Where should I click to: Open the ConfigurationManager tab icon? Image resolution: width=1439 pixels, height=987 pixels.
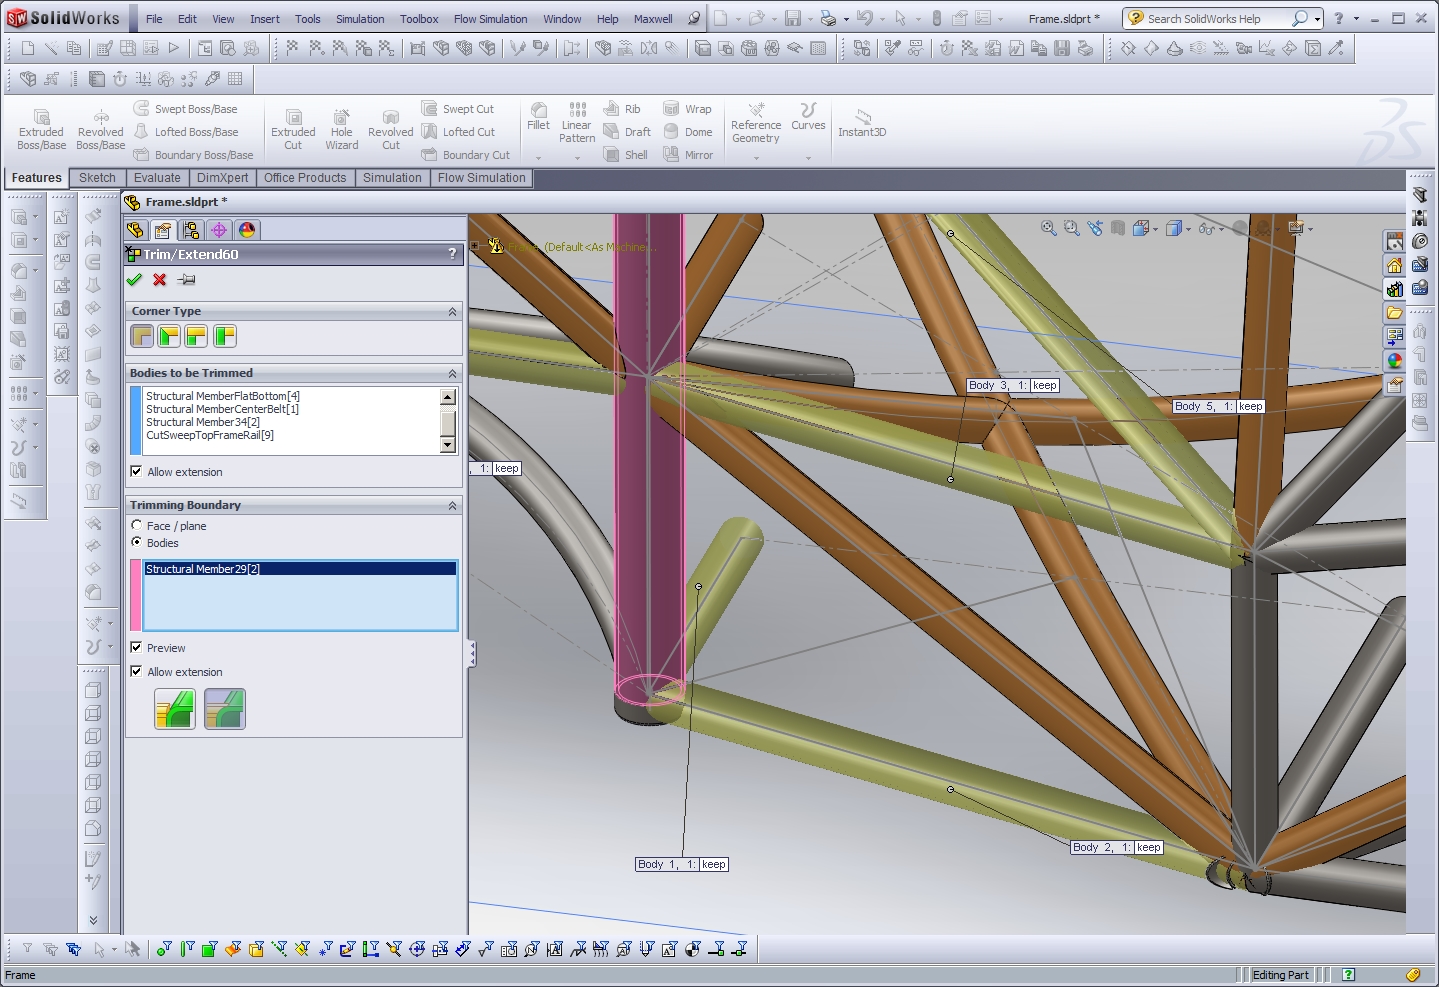point(190,230)
